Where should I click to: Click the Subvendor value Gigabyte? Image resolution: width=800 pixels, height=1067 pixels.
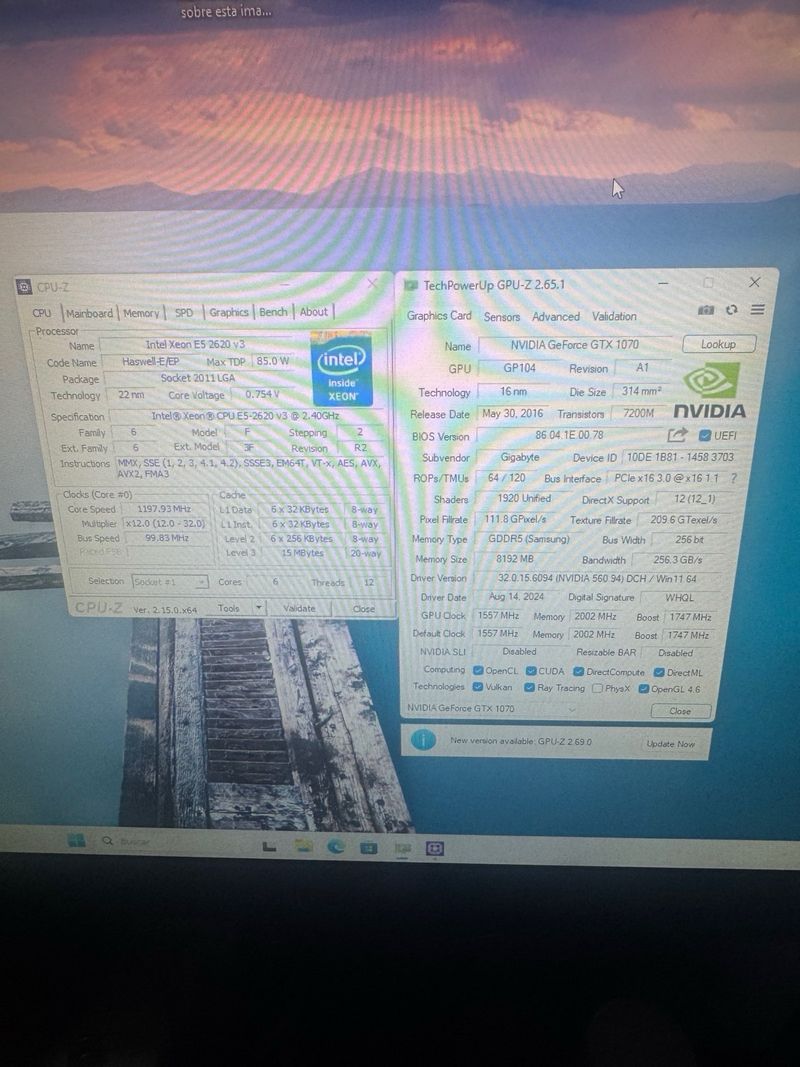pyautogui.click(x=520, y=457)
